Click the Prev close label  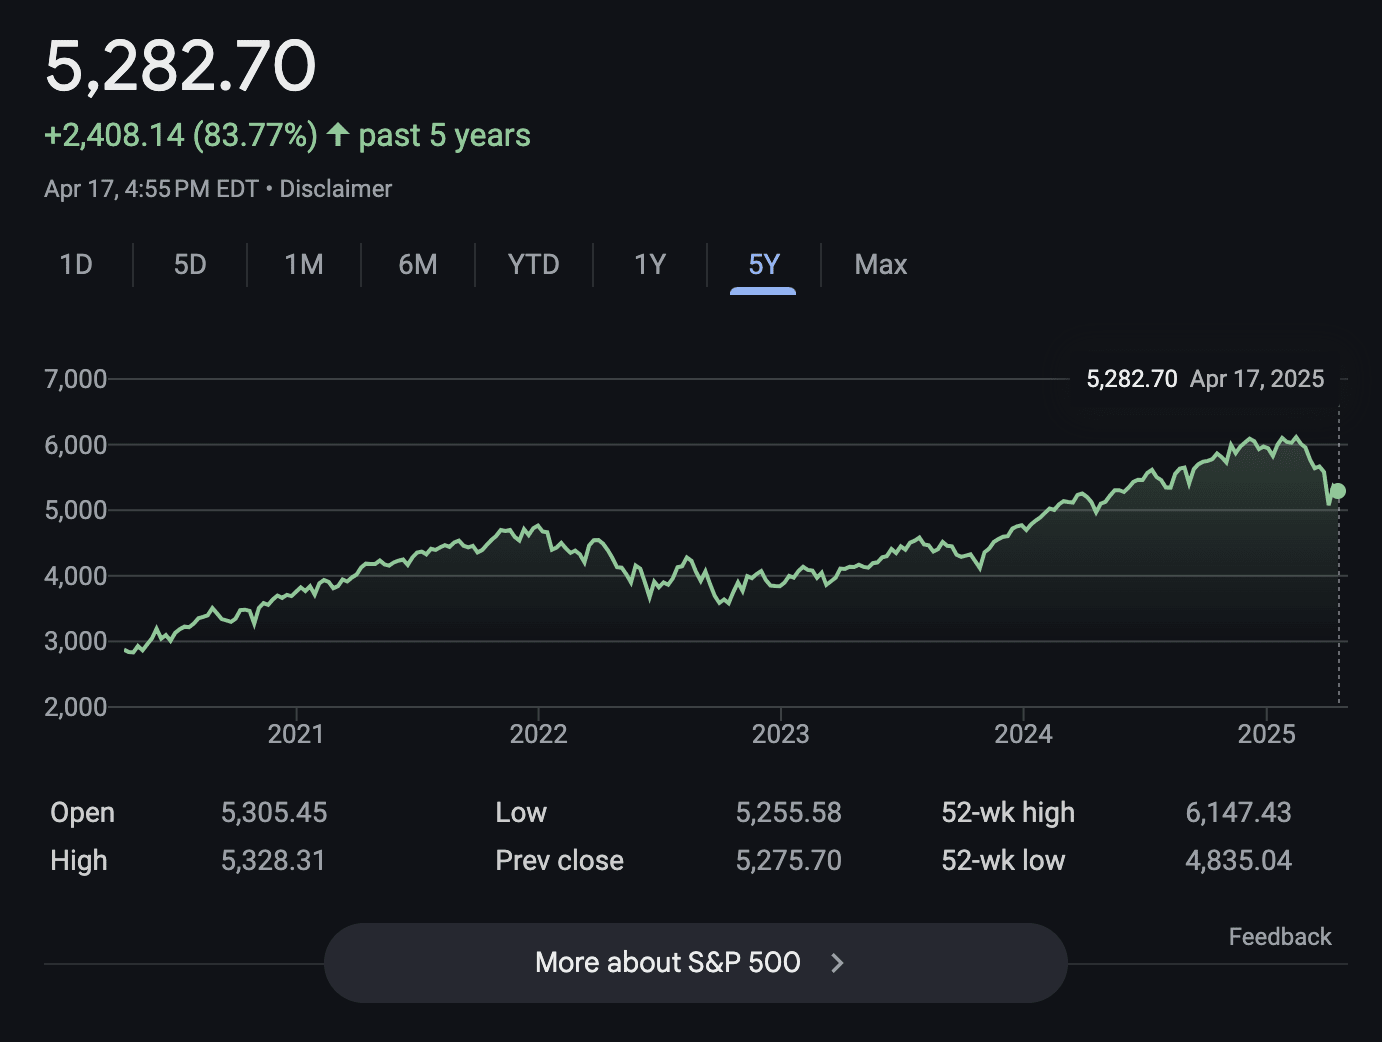[559, 861]
